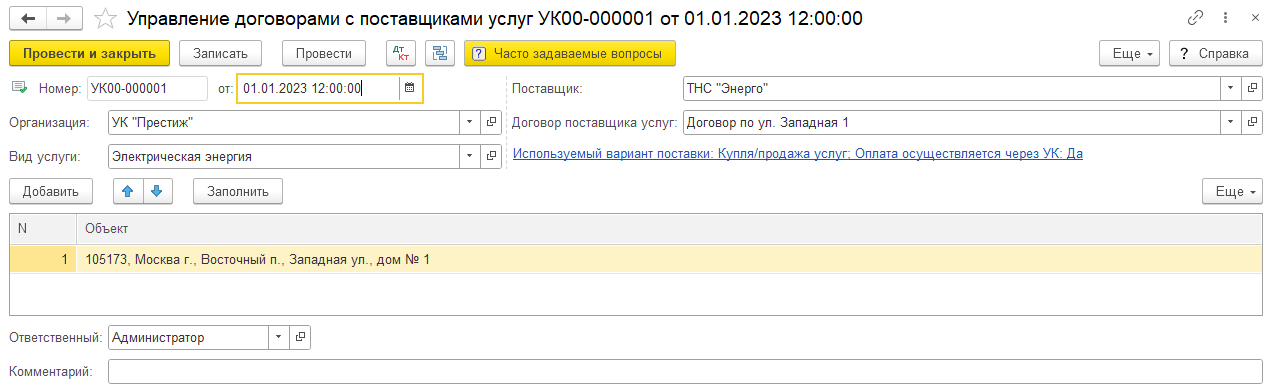Screen dimensions: 1273x392
Task: Add document to favorites star
Action: (105, 18)
